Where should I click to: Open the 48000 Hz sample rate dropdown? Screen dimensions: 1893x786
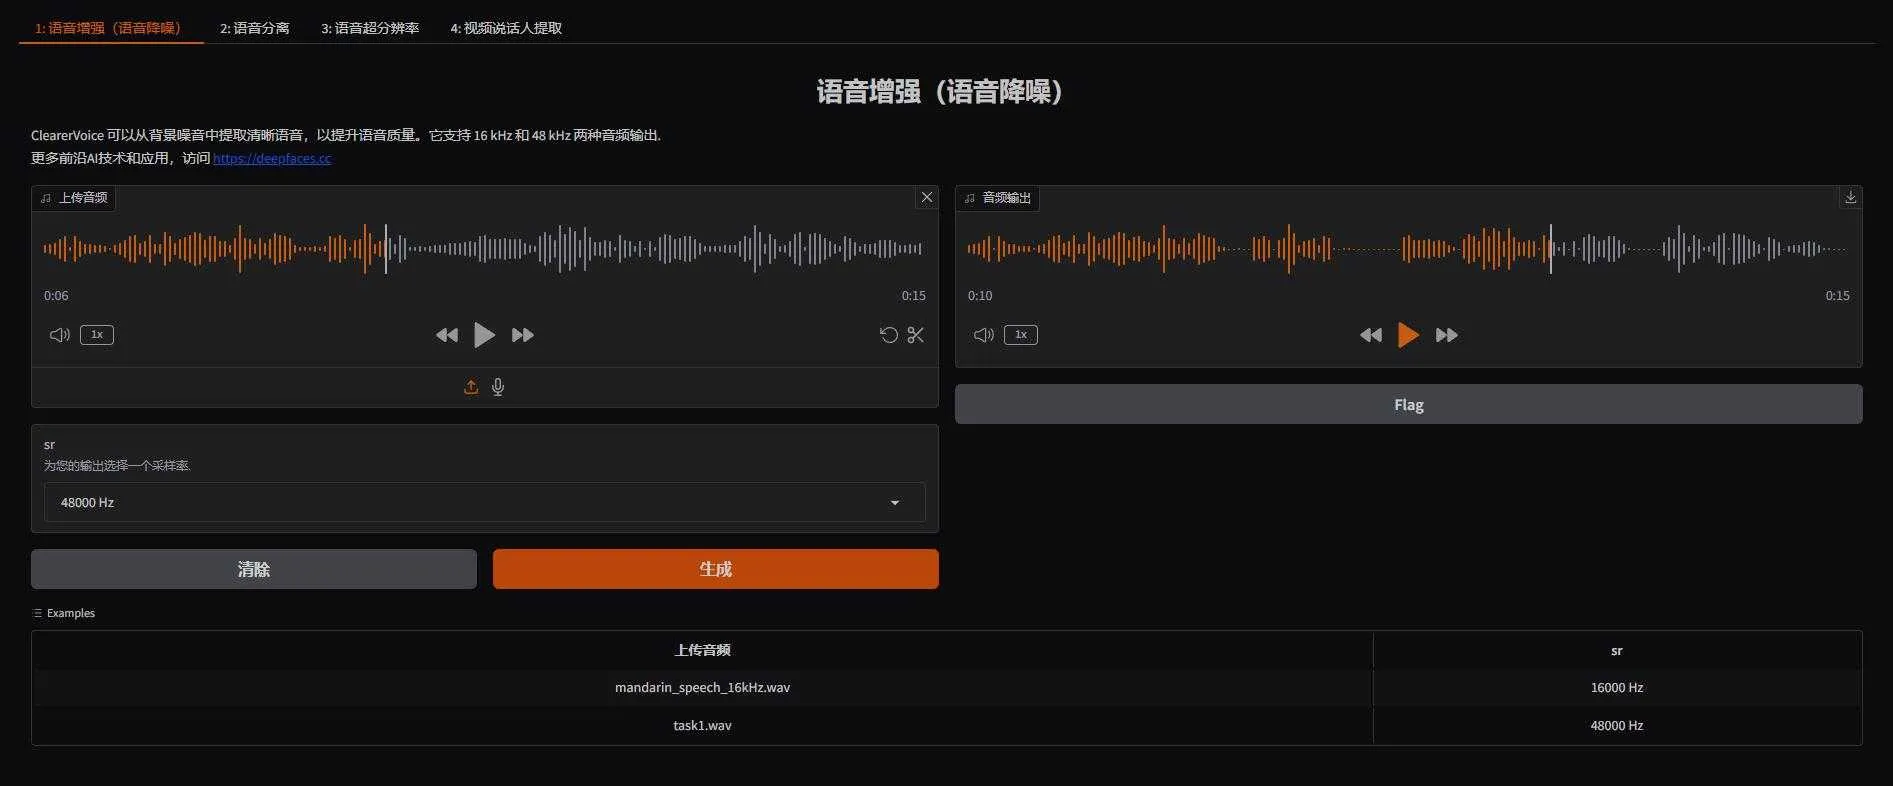pyautogui.click(x=484, y=502)
